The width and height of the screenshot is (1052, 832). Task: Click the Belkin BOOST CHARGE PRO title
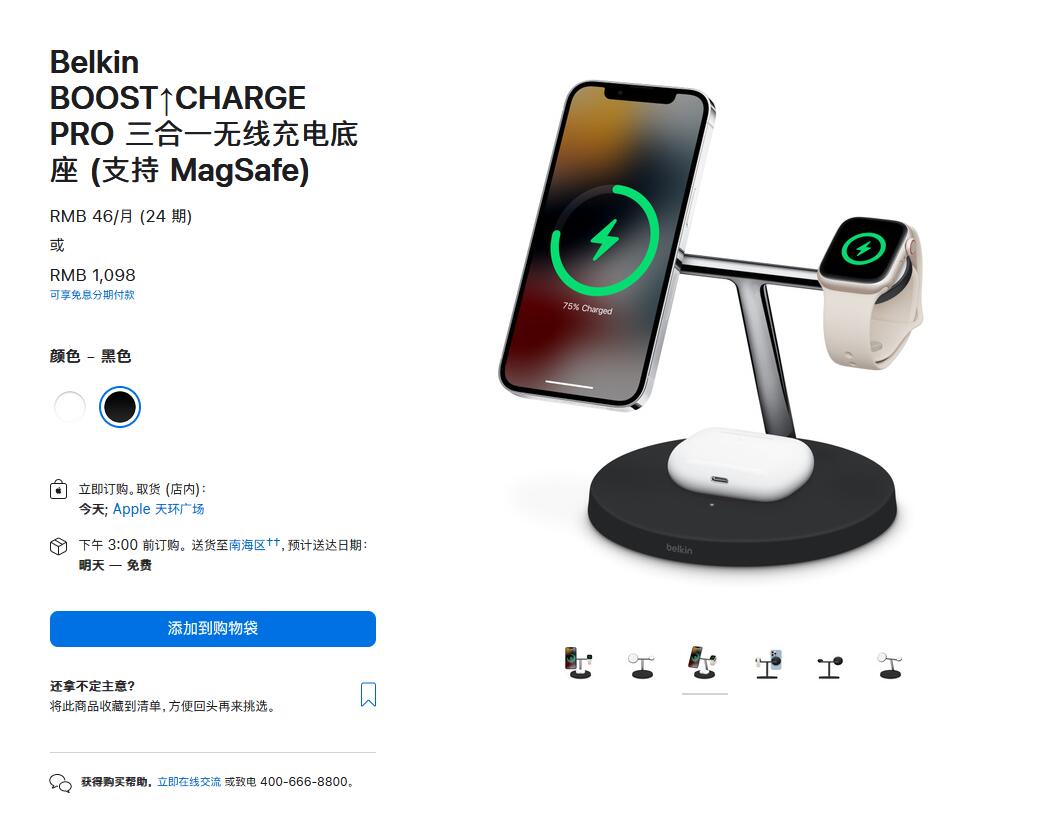pyautogui.click(x=204, y=116)
